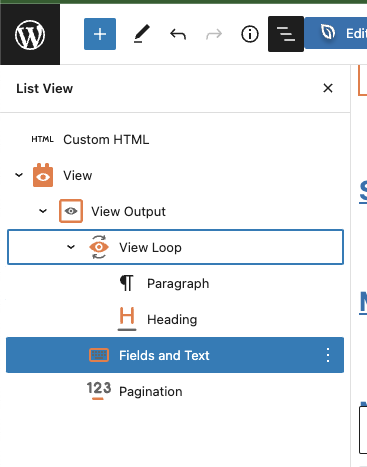Select the Fields and Text block
367x467 pixels.
175,355
